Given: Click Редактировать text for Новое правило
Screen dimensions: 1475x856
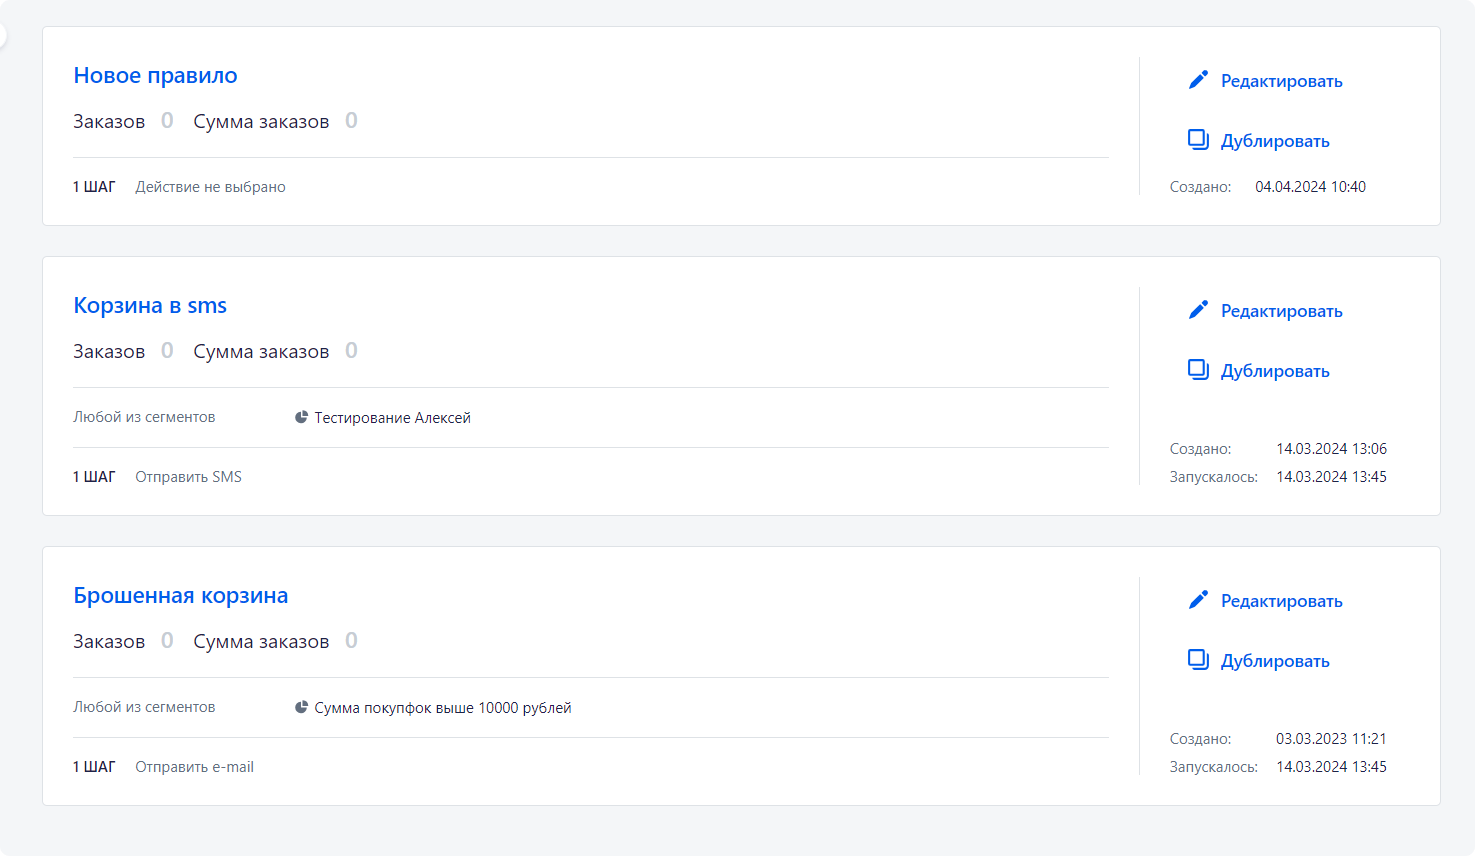Looking at the screenshot, I should [1282, 81].
